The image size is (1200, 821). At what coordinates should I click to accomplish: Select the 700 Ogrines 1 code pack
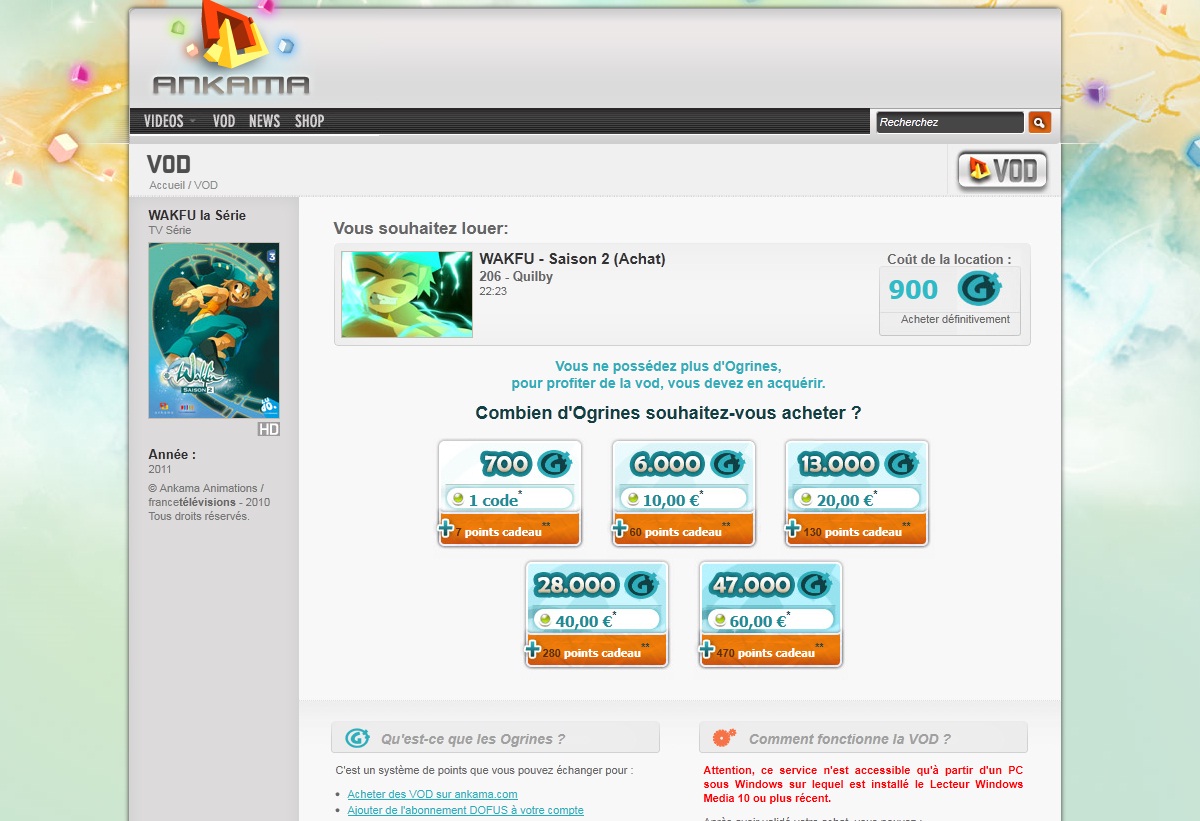coord(509,492)
